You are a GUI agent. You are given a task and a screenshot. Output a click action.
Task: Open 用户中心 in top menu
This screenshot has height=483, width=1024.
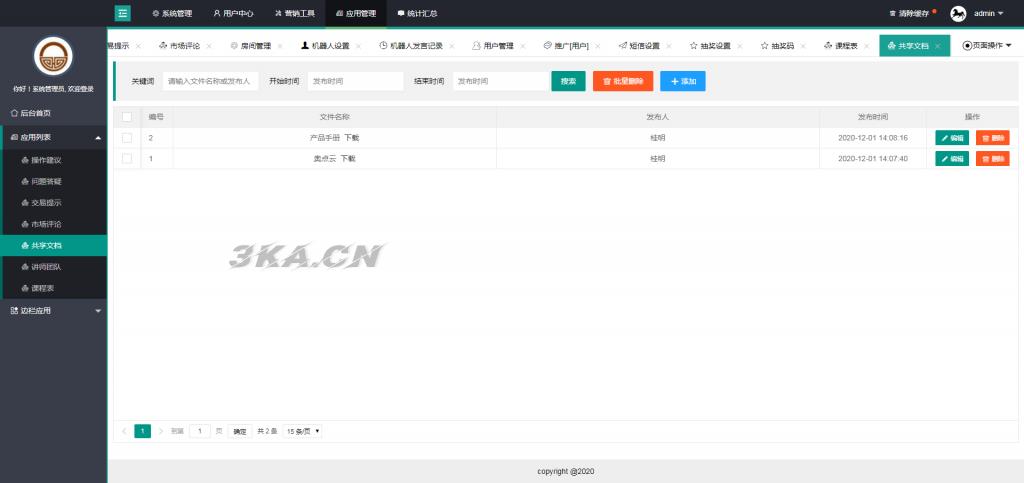[x=233, y=14]
